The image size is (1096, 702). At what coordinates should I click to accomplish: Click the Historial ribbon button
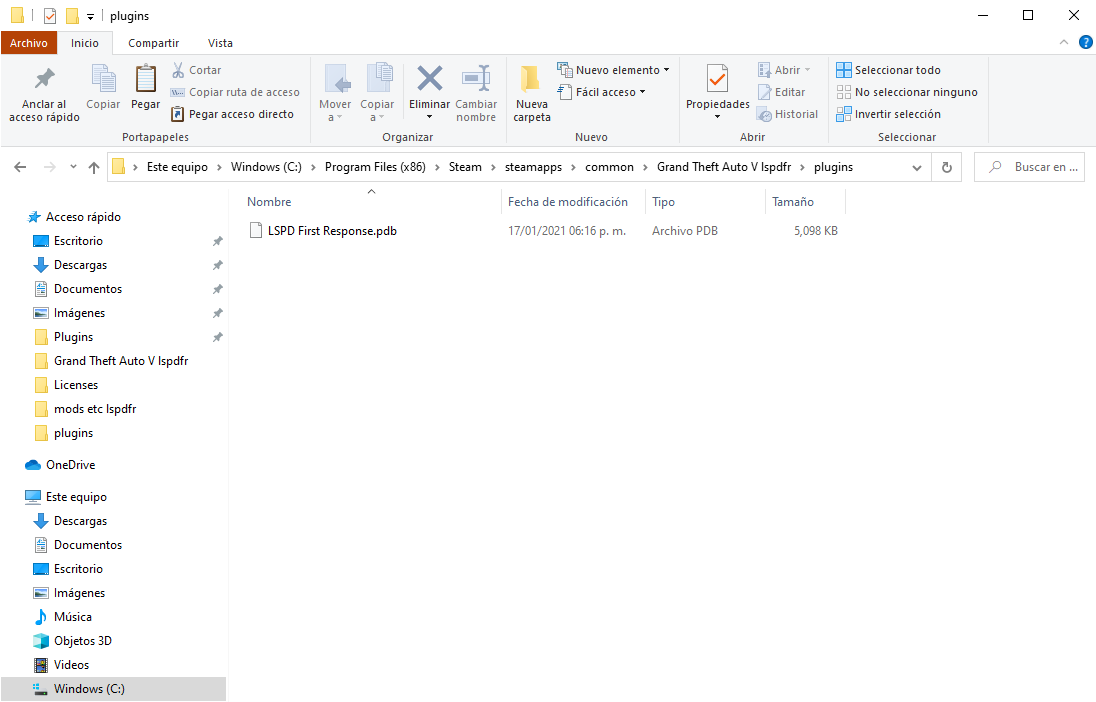tap(787, 114)
